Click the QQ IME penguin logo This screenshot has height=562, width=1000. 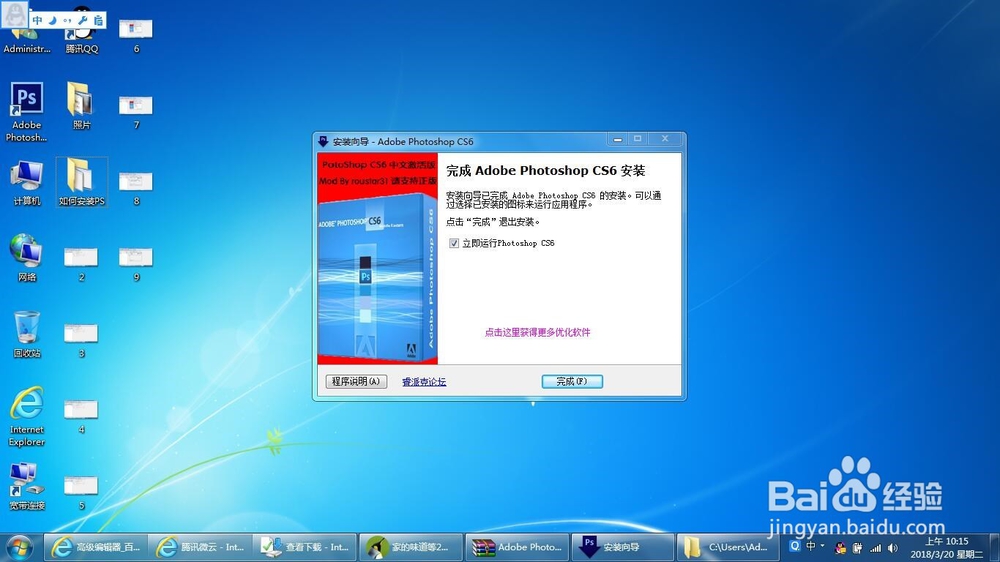click(15, 14)
